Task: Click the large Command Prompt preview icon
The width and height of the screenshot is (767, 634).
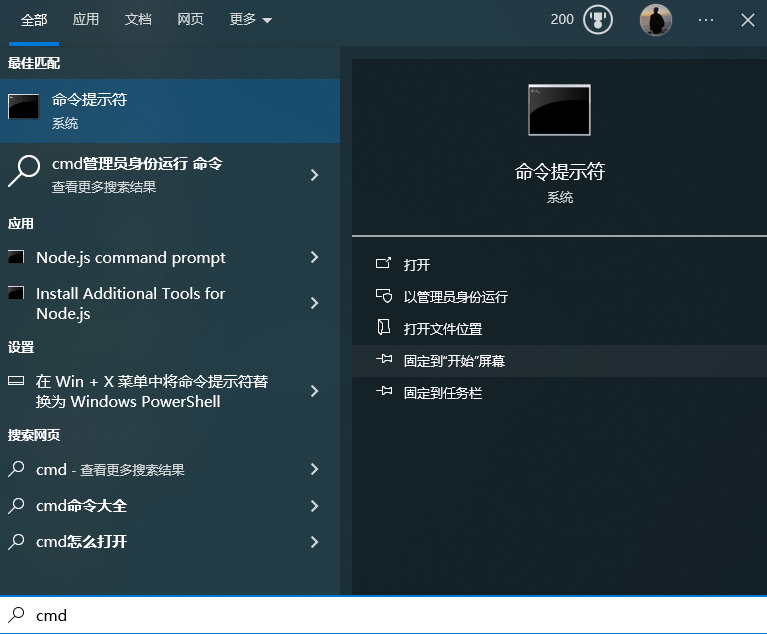Action: pyautogui.click(x=559, y=110)
